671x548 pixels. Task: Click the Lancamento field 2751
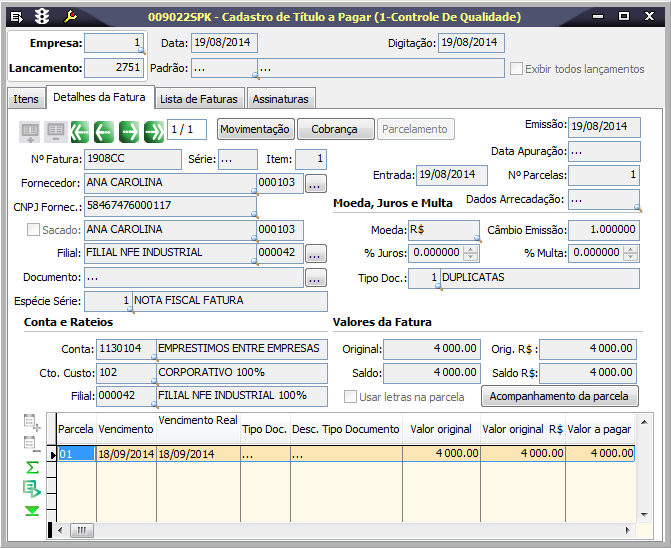point(114,68)
